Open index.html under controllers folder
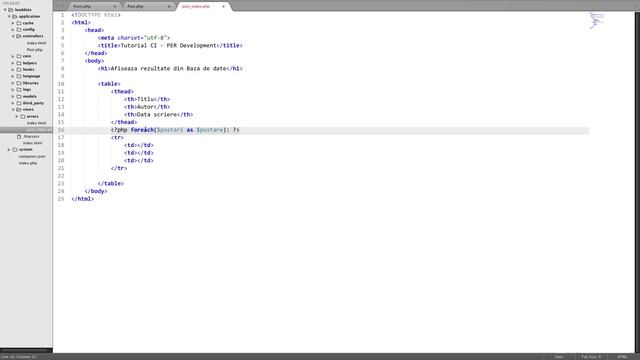This screenshot has height=360, width=640. tap(36, 43)
